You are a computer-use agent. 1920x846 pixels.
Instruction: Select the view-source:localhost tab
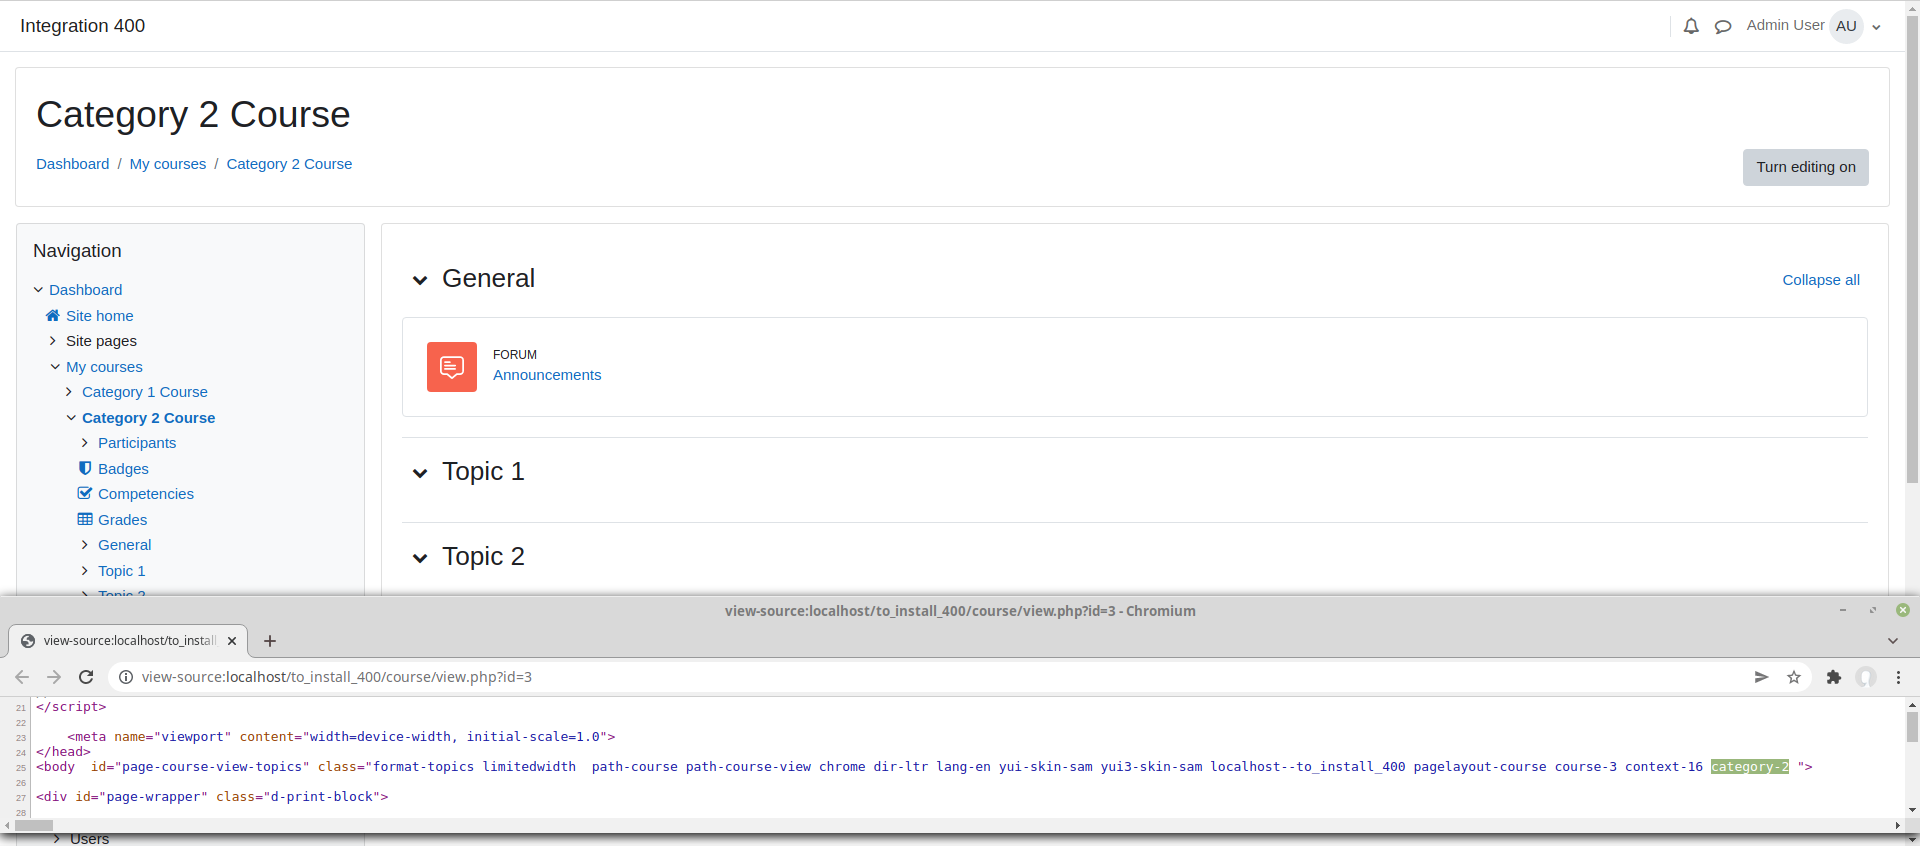128,641
